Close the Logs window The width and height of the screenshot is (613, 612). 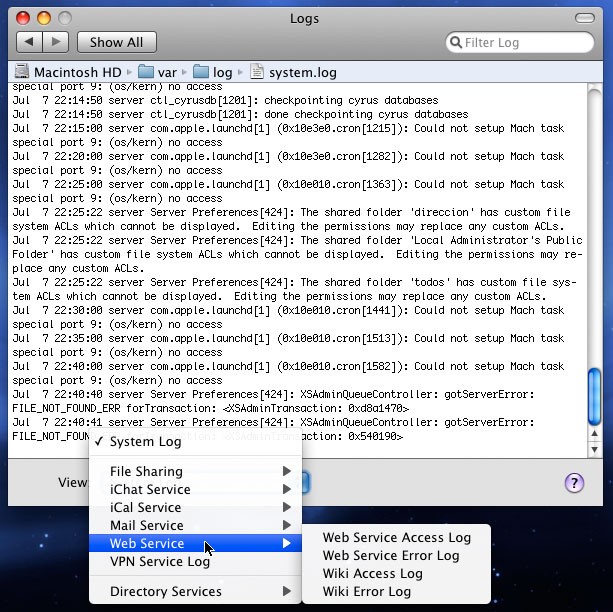(23, 18)
